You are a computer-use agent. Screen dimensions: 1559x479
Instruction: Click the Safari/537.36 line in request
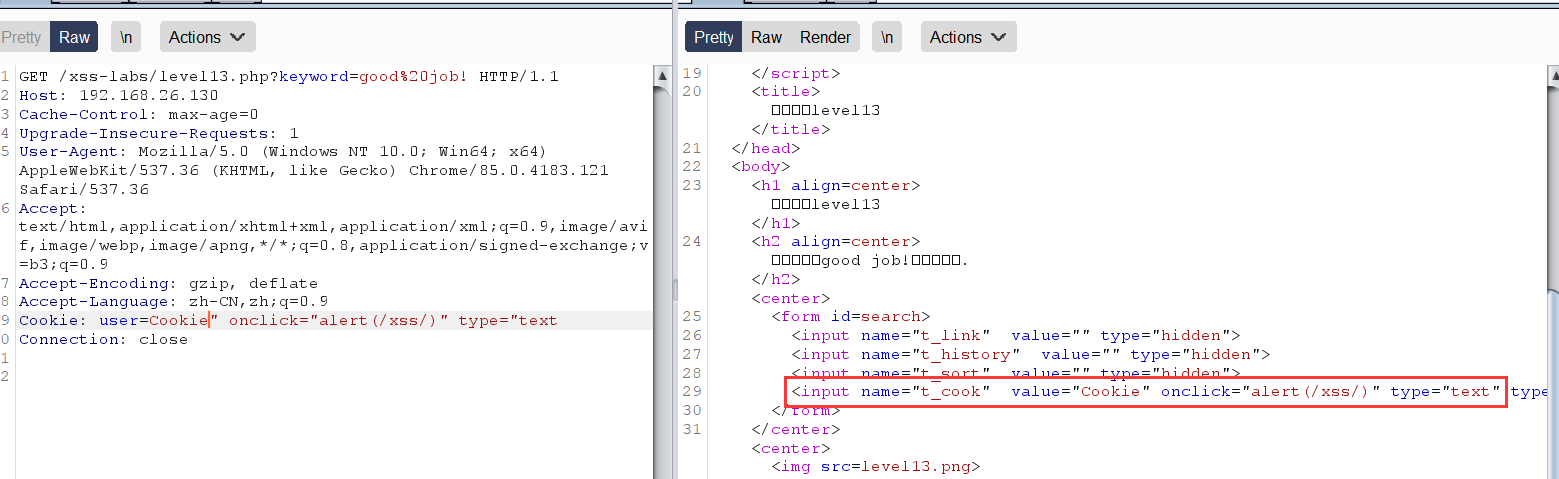(x=83, y=189)
